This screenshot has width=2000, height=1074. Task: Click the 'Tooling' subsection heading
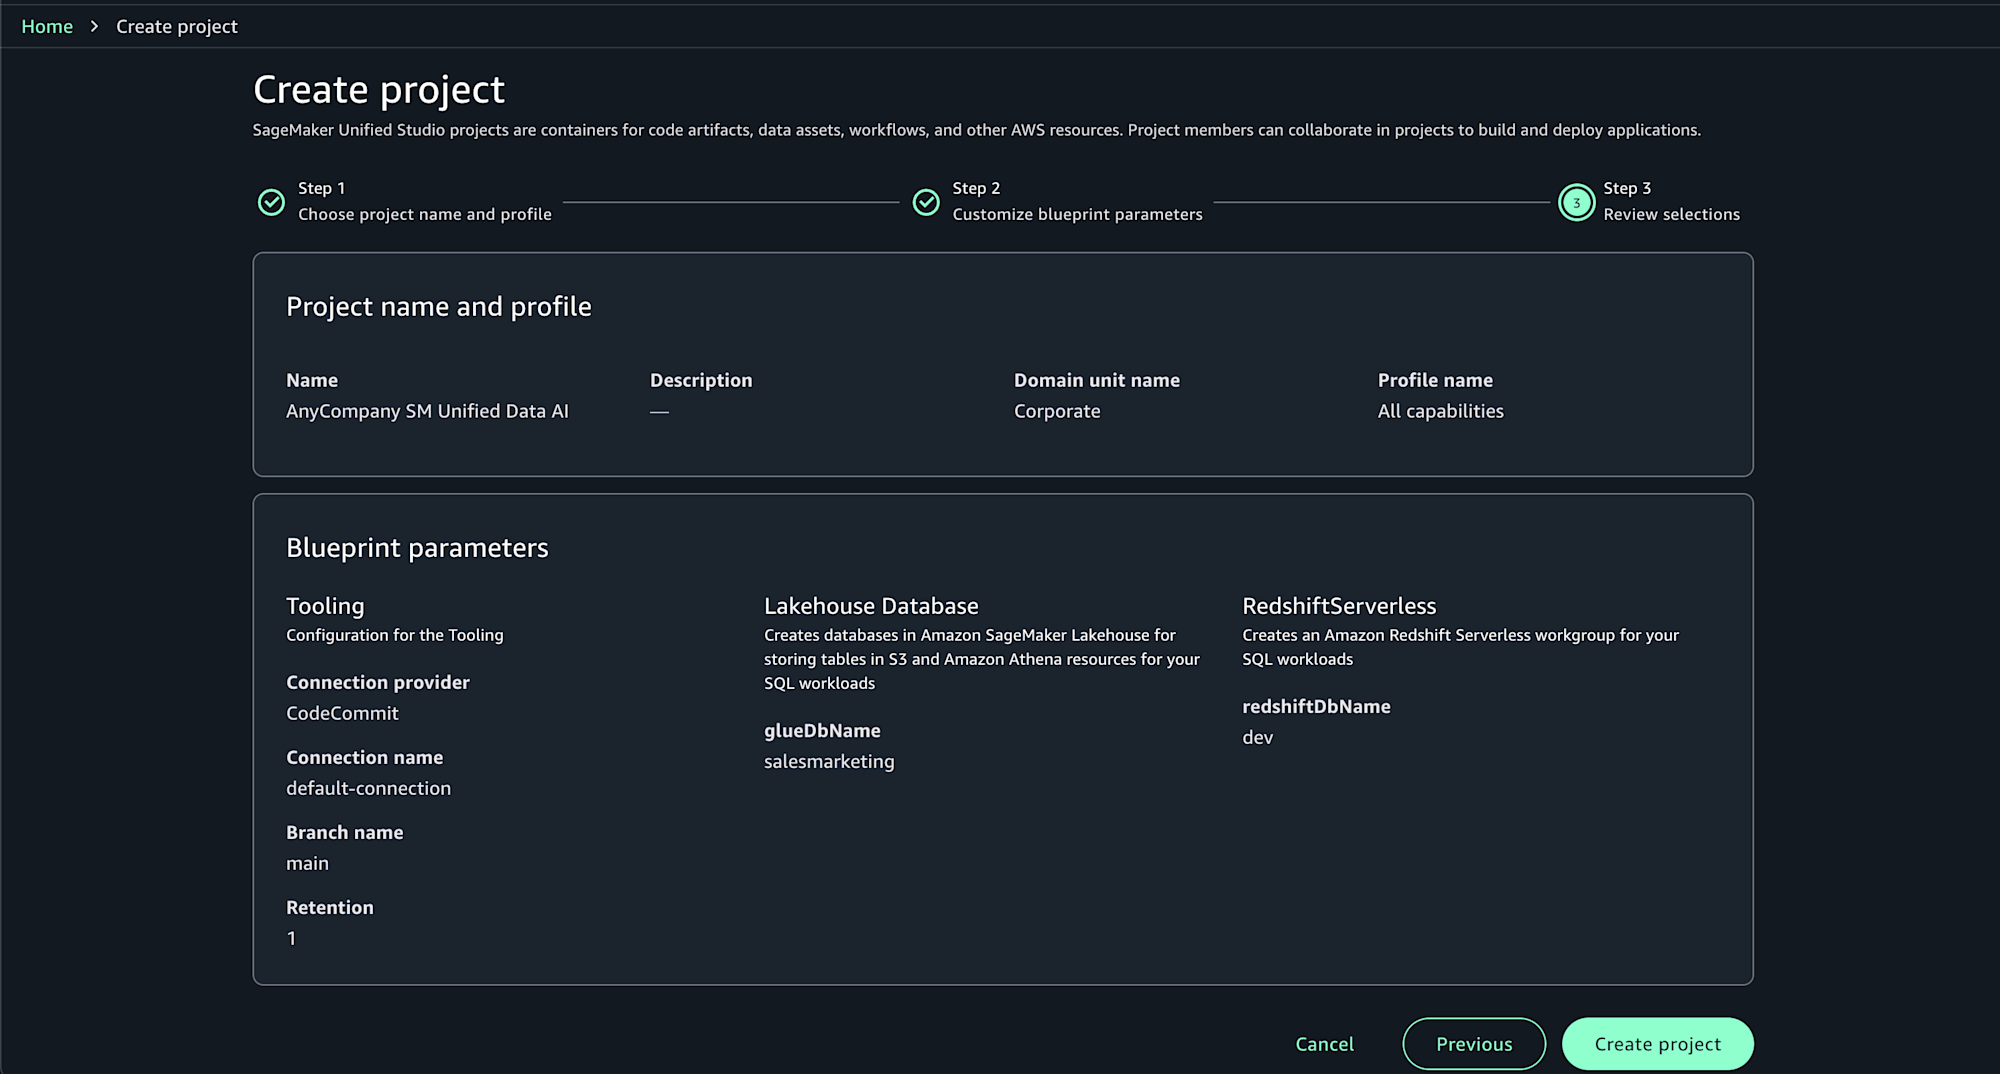point(325,606)
